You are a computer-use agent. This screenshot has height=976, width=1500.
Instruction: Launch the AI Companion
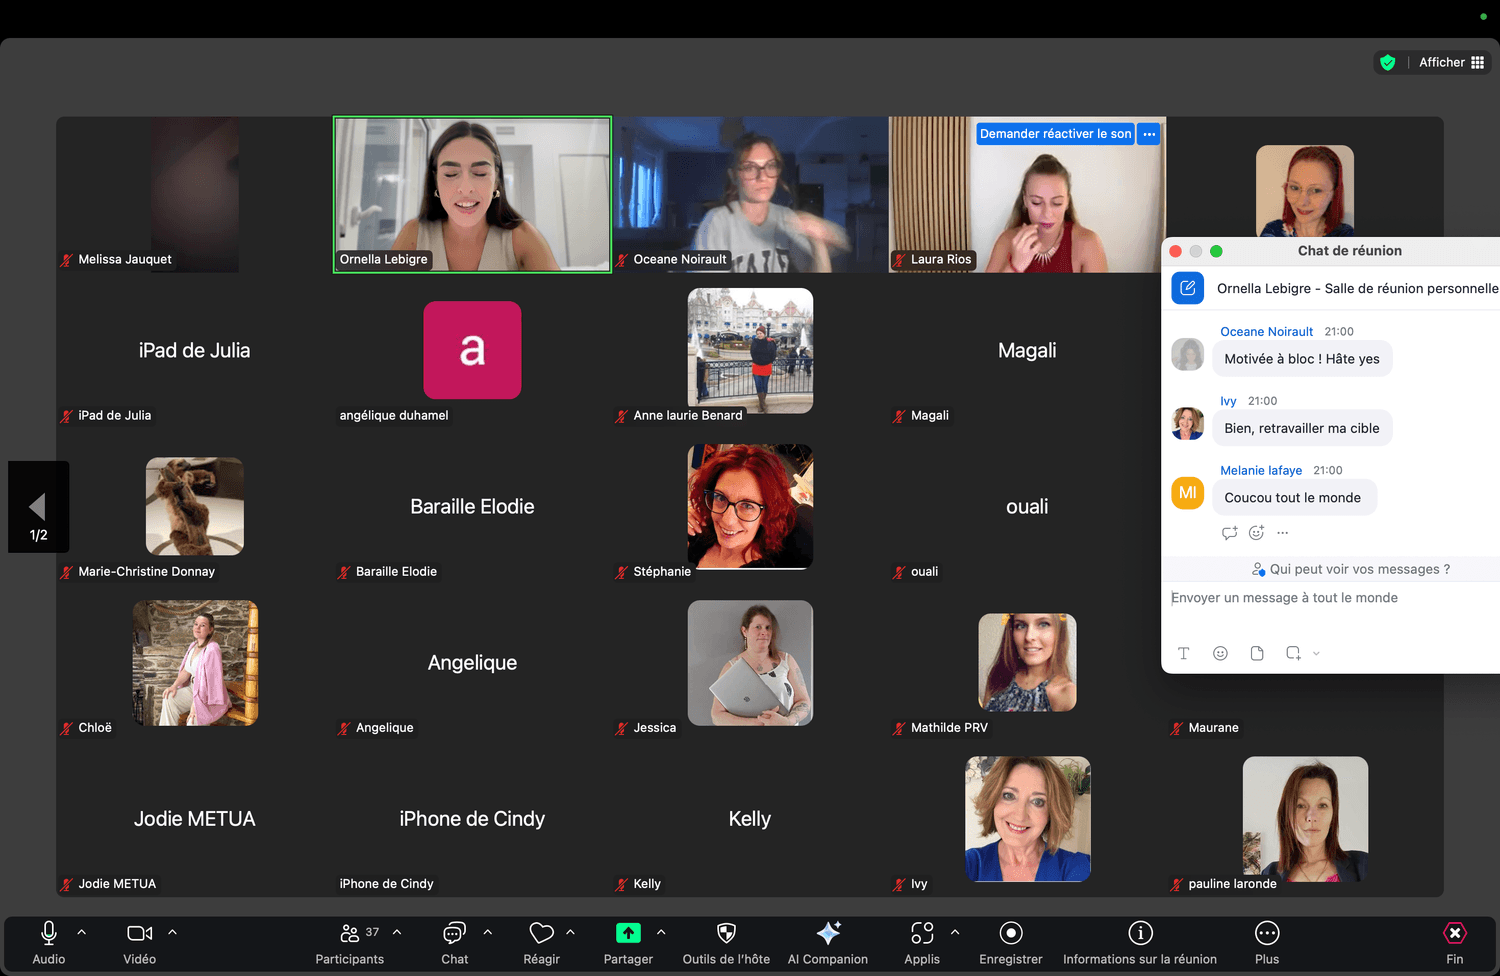point(828,943)
